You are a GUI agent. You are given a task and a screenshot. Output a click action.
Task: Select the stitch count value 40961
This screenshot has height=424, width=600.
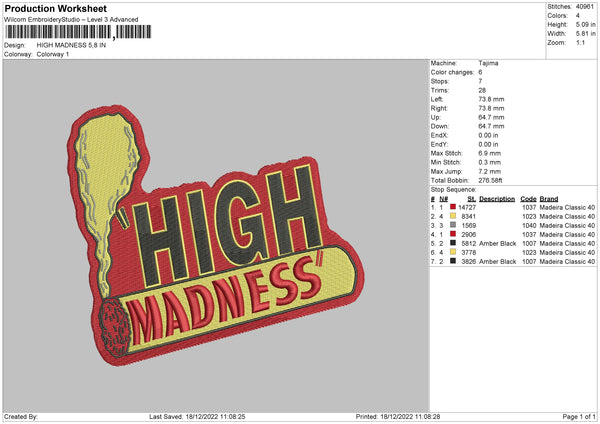[x=586, y=6]
